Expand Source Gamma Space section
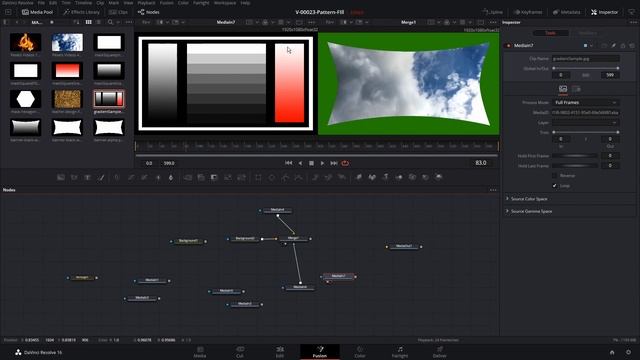 coord(531,211)
